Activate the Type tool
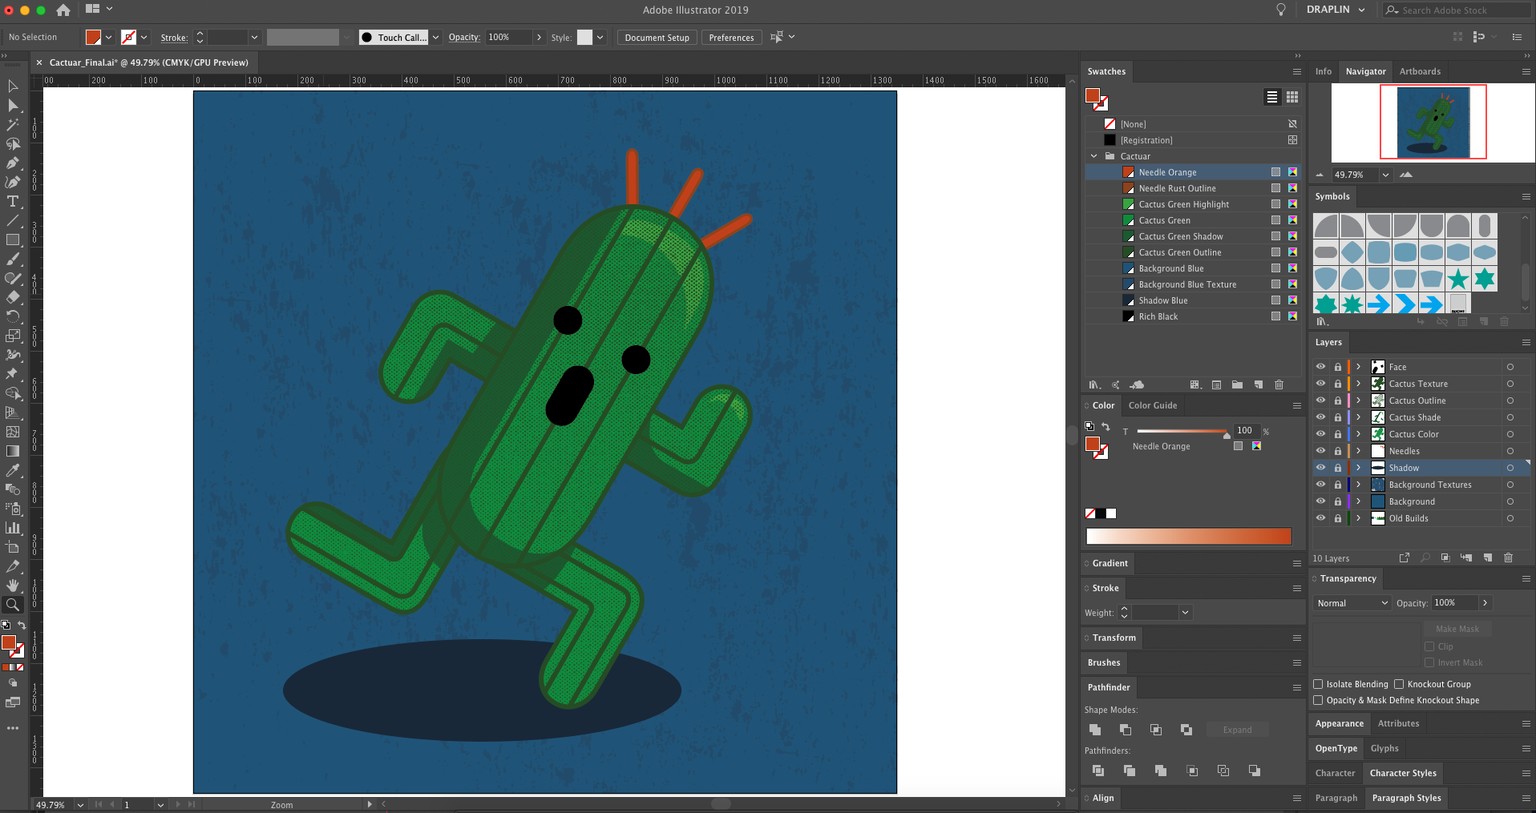 click(x=13, y=201)
